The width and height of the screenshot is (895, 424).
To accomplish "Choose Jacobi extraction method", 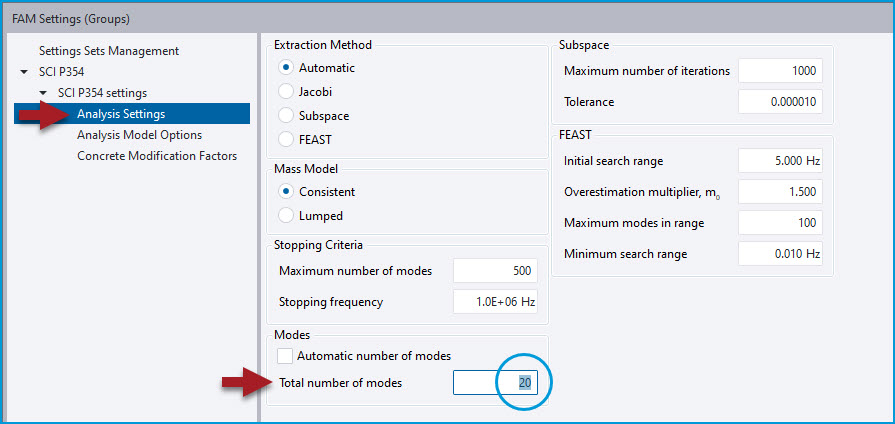I will point(287,92).
